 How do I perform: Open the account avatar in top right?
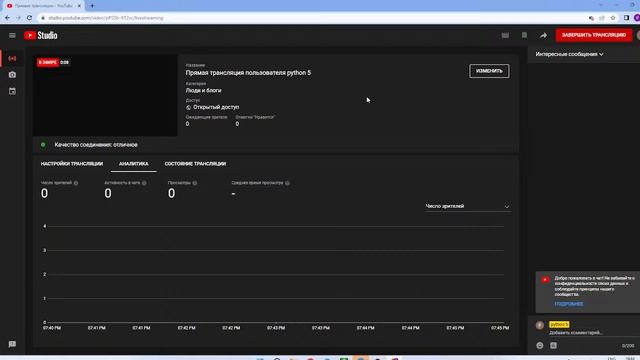[x=638, y=36]
